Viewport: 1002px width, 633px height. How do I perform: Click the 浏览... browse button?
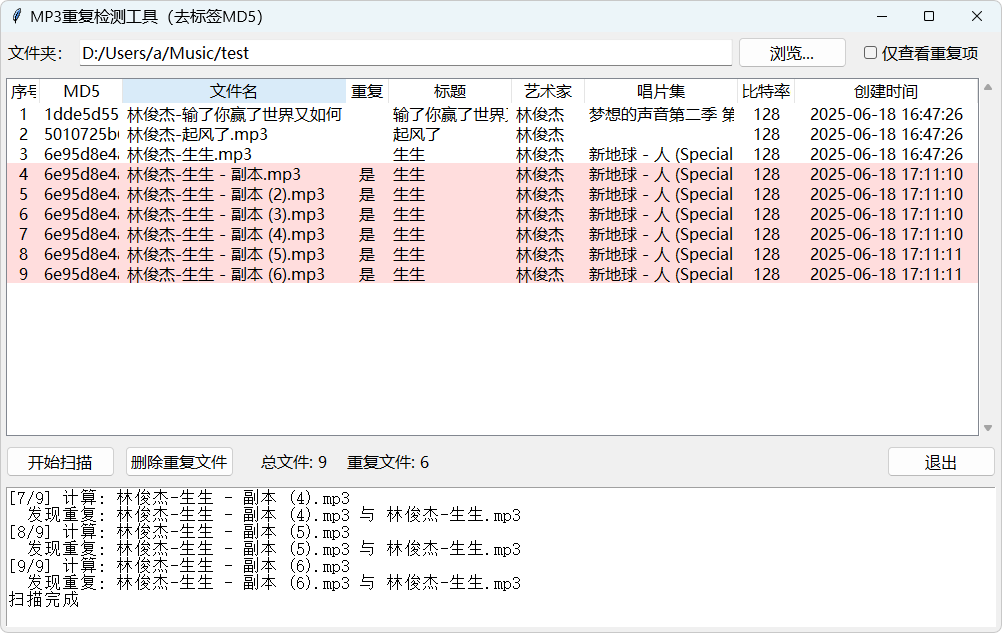792,53
